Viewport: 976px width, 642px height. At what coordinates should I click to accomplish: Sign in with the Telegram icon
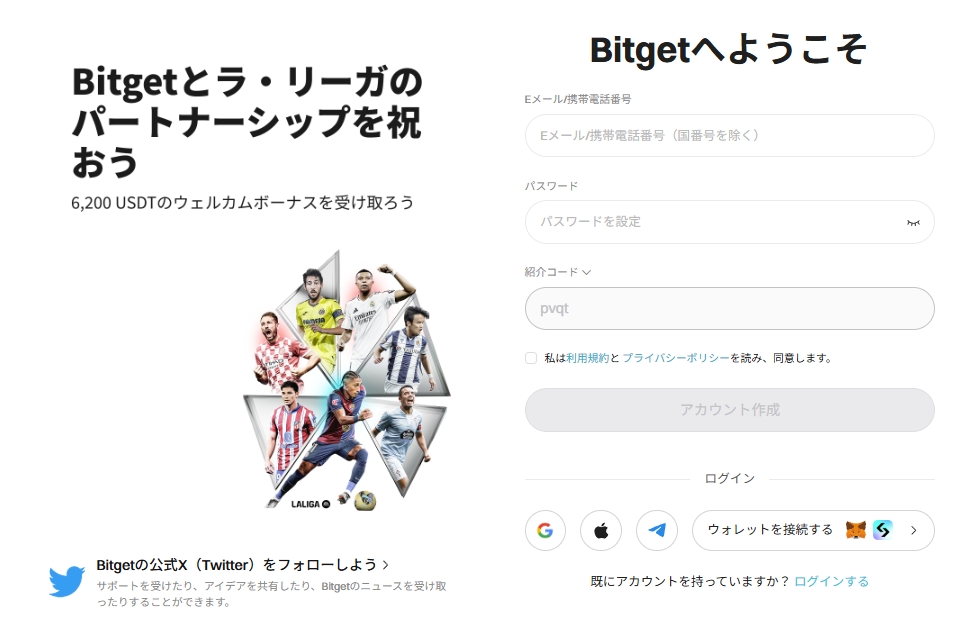click(657, 531)
